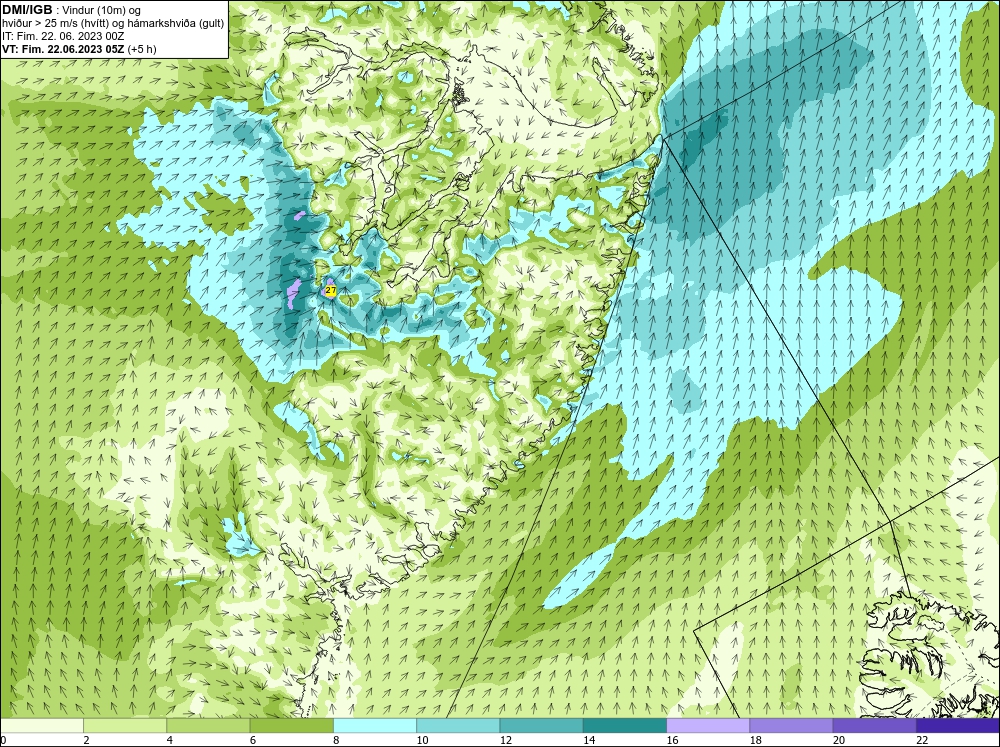Click the DMI/IGB title text
Screen dimensions: 1000x747
(27, 10)
